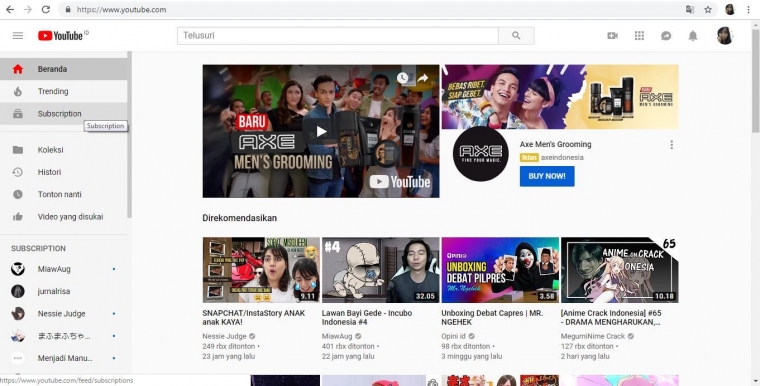Open jurnalrisa subscription channel
This screenshot has width=760, height=386.
pyautogui.click(x=63, y=291)
